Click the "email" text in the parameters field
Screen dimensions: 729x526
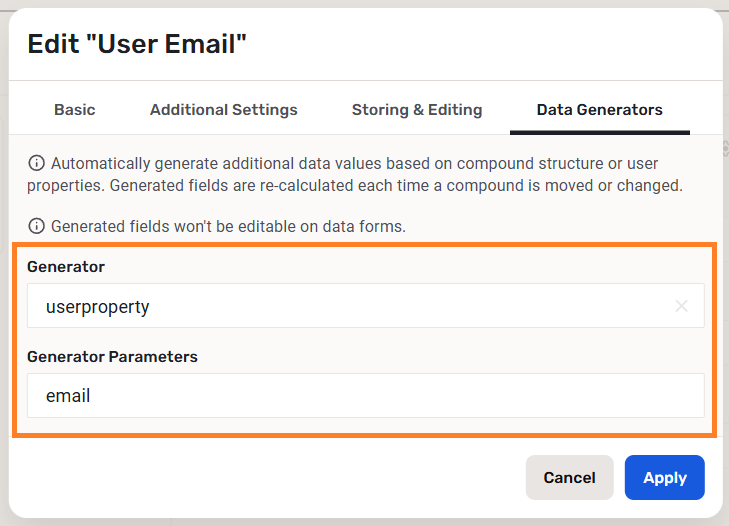(68, 396)
